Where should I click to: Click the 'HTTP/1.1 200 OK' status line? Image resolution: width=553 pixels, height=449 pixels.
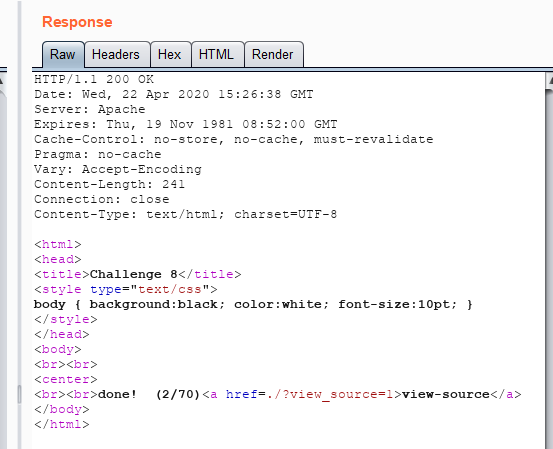94,79
